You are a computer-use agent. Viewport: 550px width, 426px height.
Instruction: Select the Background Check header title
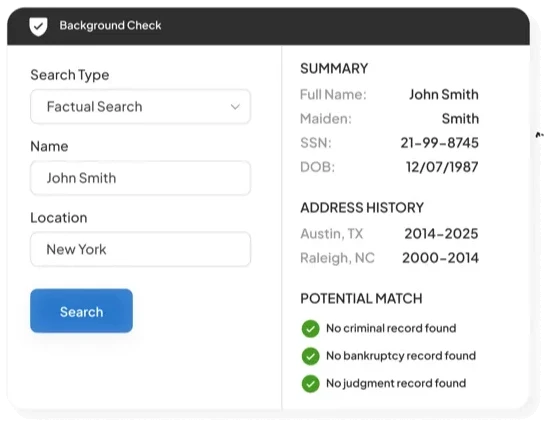click(x=110, y=26)
